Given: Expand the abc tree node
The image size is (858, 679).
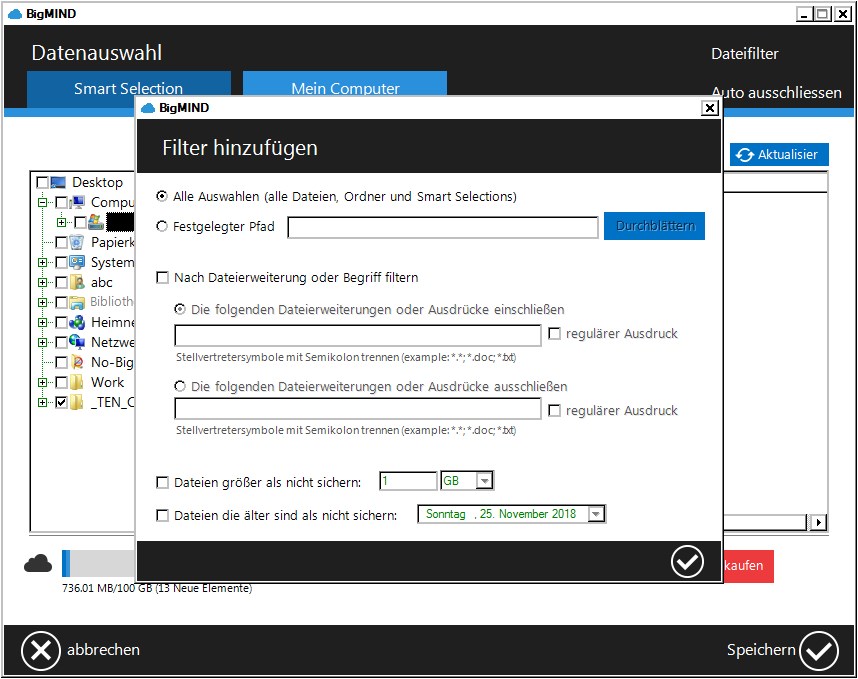Looking at the screenshot, I should [42, 282].
